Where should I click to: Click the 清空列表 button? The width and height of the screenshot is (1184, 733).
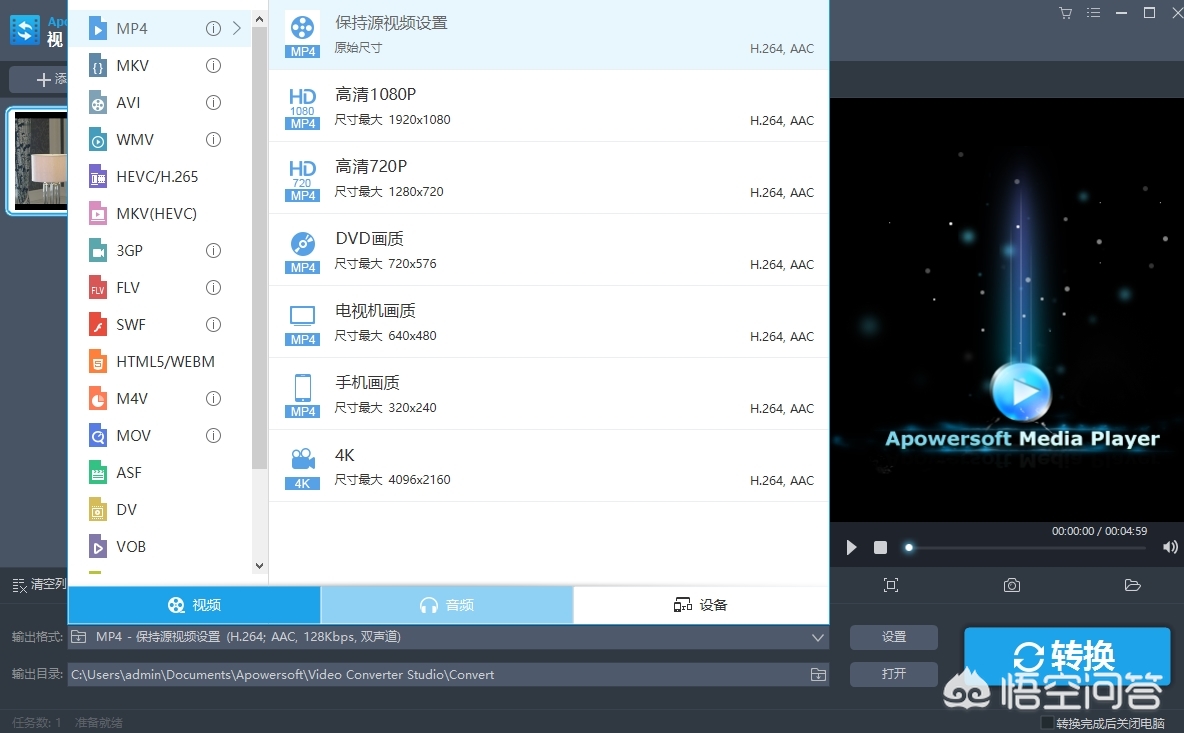click(39, 584)
